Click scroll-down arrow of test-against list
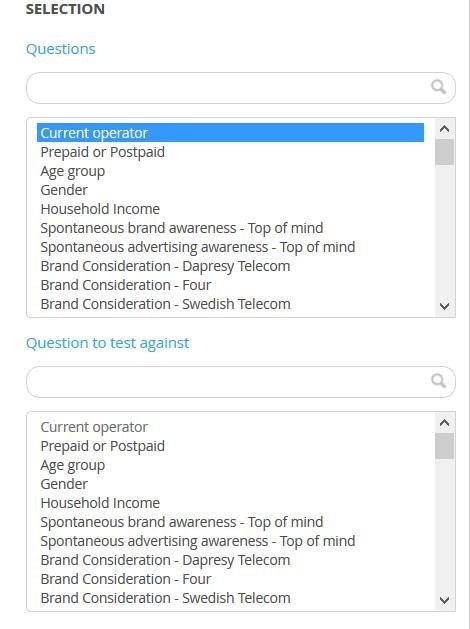Viewport: 470px width, 629px height. pos(444,600)
